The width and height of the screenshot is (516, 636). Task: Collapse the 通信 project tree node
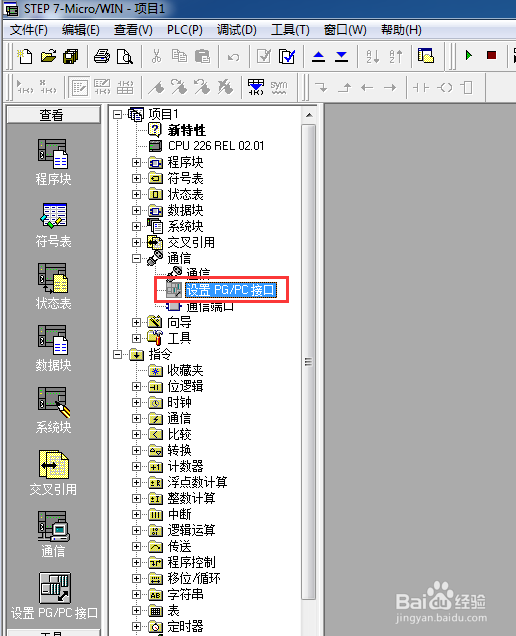[x=136, y=258]
